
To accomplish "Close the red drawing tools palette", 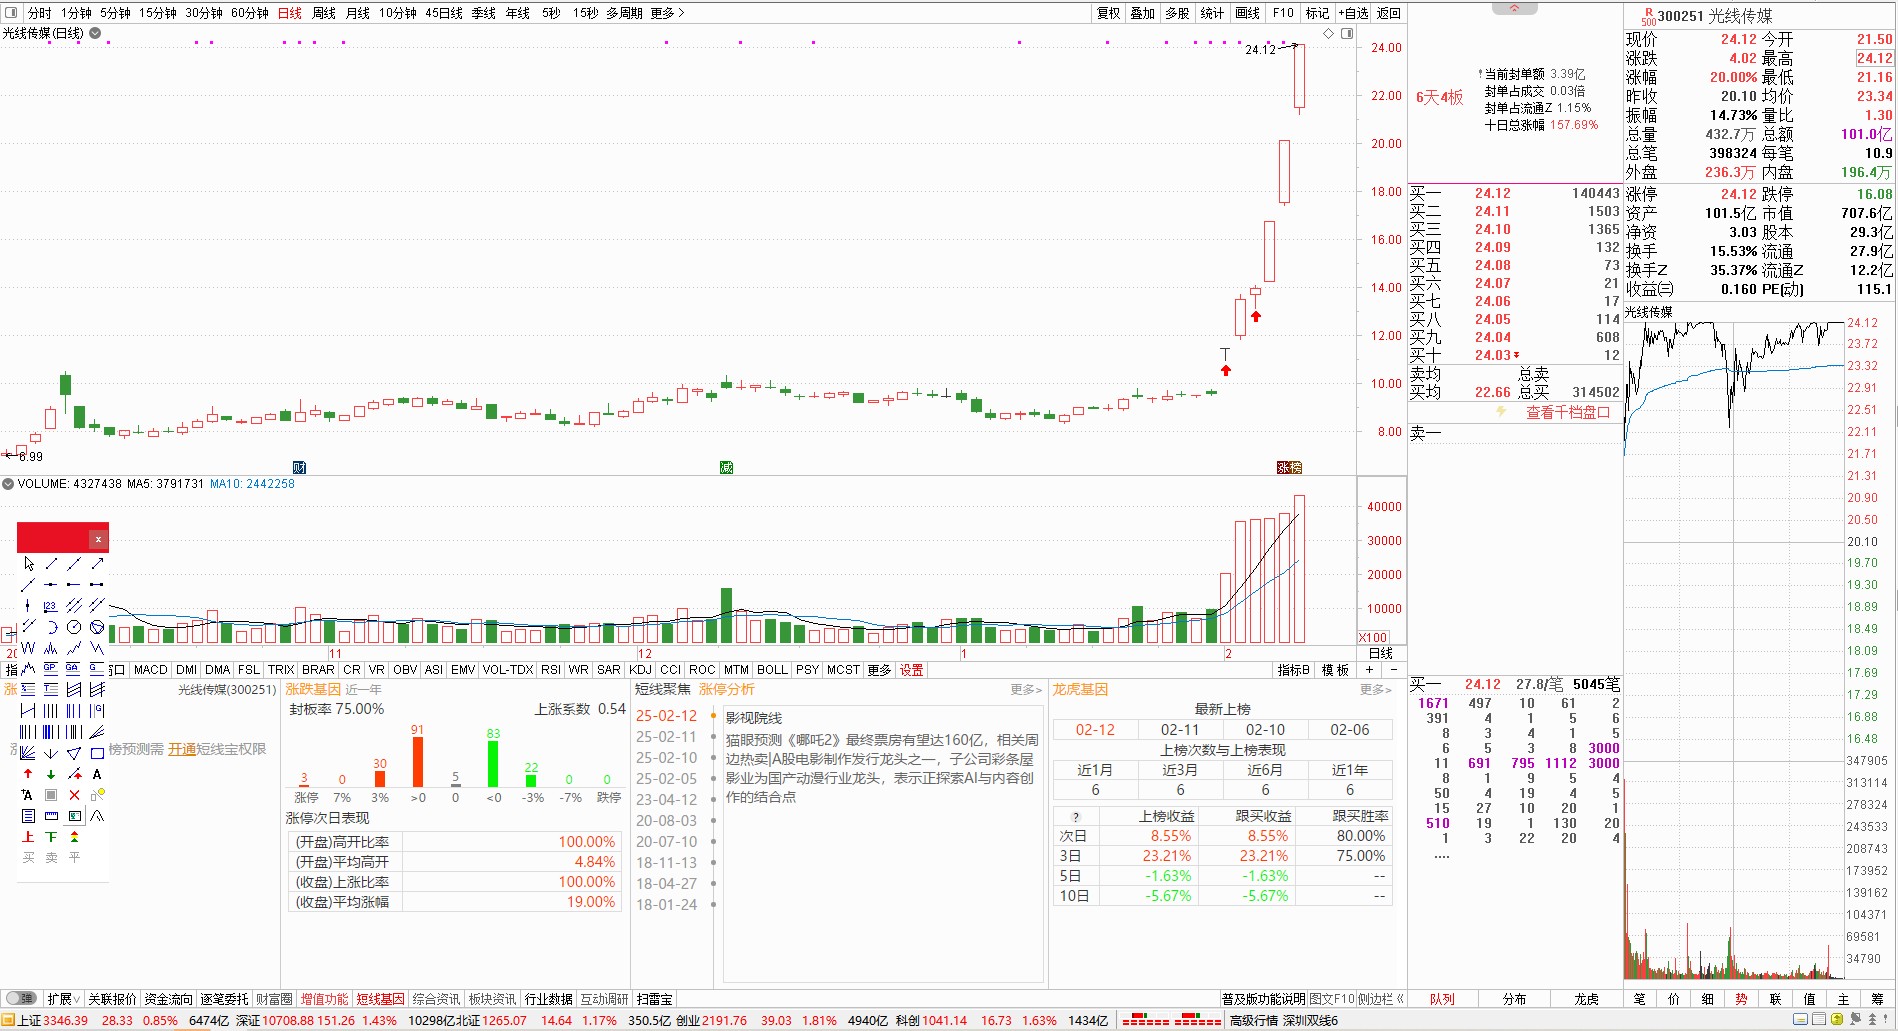I will point(98,540).
